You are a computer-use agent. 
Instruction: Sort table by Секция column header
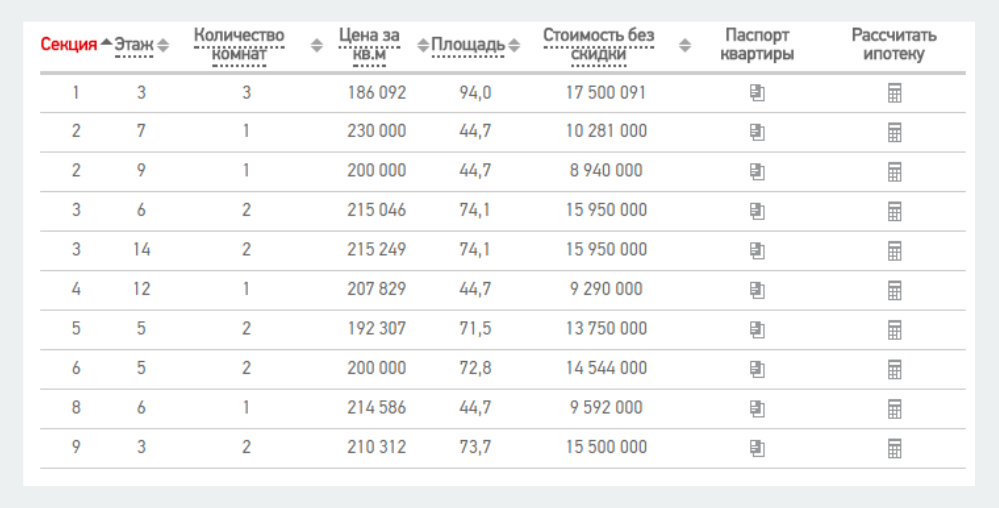pyautogui.click(x=69, y=45)
